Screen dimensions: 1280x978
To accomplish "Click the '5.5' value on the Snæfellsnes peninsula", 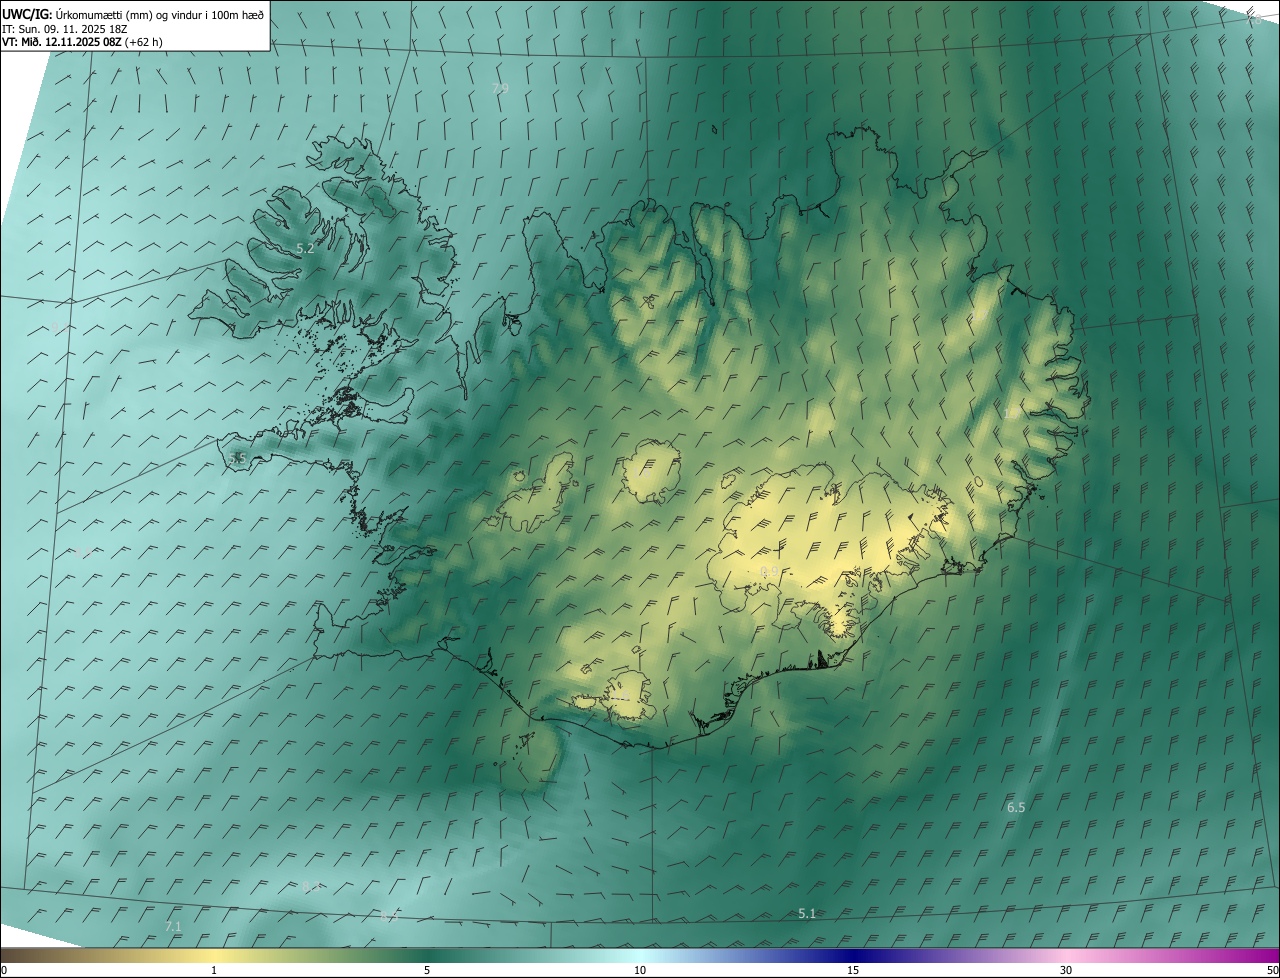I will click(237, 458).
